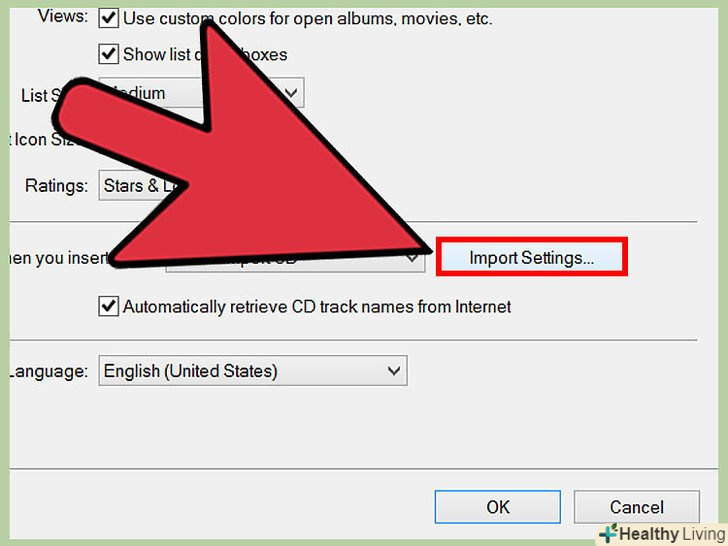Open the CD insert action dropdown arrow
Screen dimensions: 728x546
pyautogui.click(x=412, y=258)
